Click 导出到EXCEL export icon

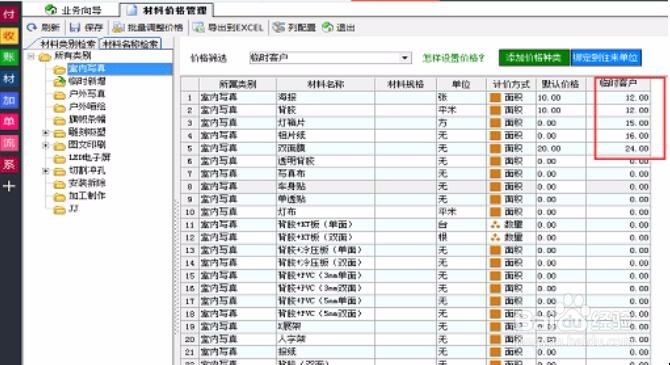[x=199, y=28]
